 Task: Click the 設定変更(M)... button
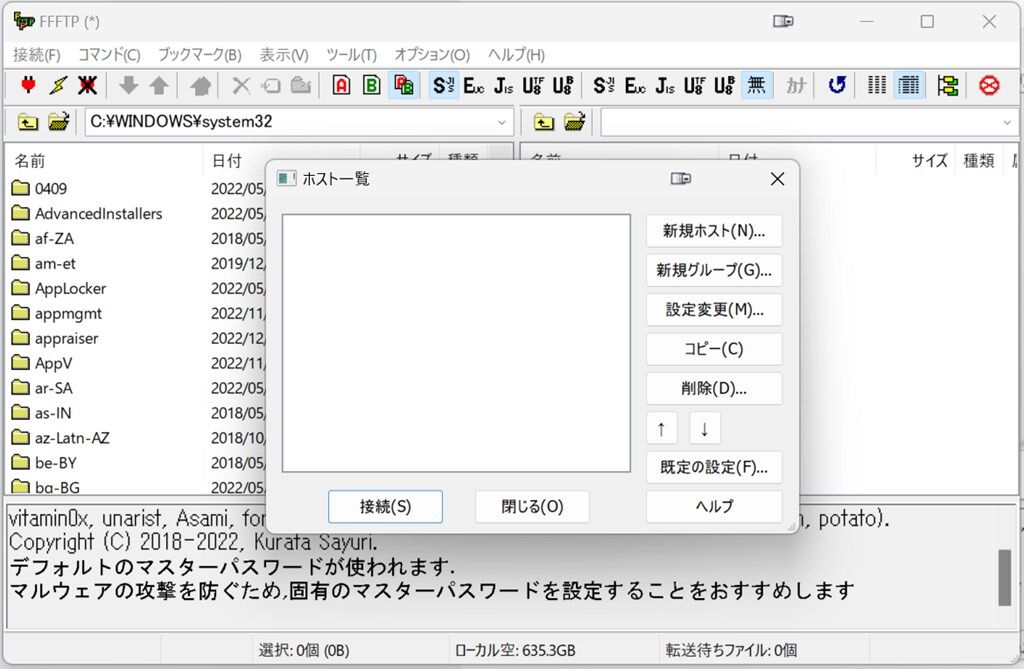click(x=714, y=310)
